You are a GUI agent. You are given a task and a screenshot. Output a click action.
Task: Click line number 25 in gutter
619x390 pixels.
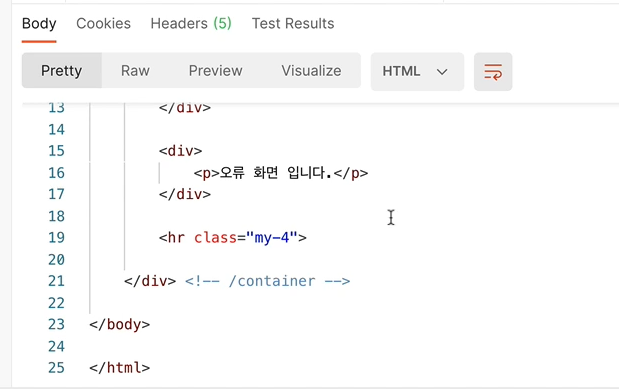coord(56,368)
